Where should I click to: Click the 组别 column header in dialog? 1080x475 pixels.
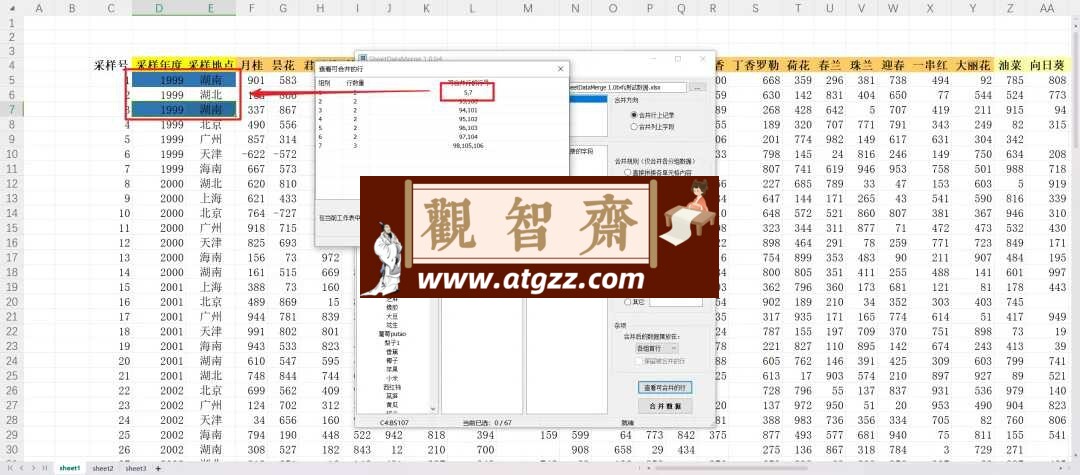(324, 82)
